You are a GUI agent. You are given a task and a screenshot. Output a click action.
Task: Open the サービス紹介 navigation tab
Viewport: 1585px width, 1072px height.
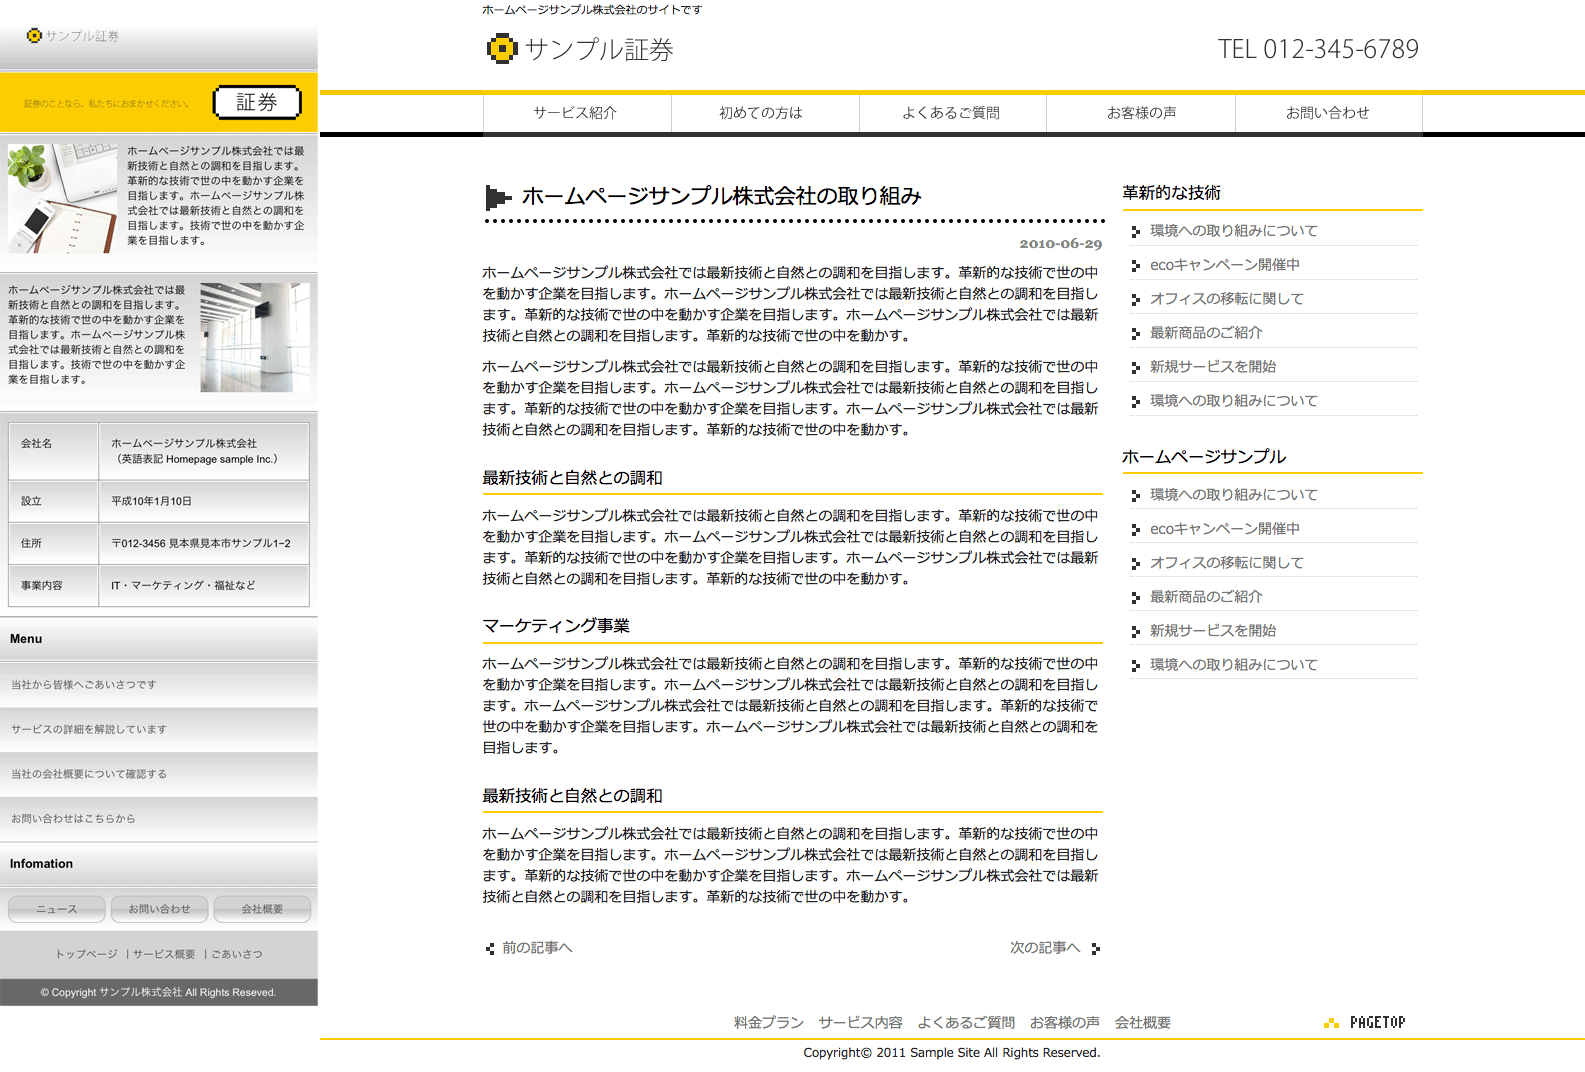coord(576,113)
